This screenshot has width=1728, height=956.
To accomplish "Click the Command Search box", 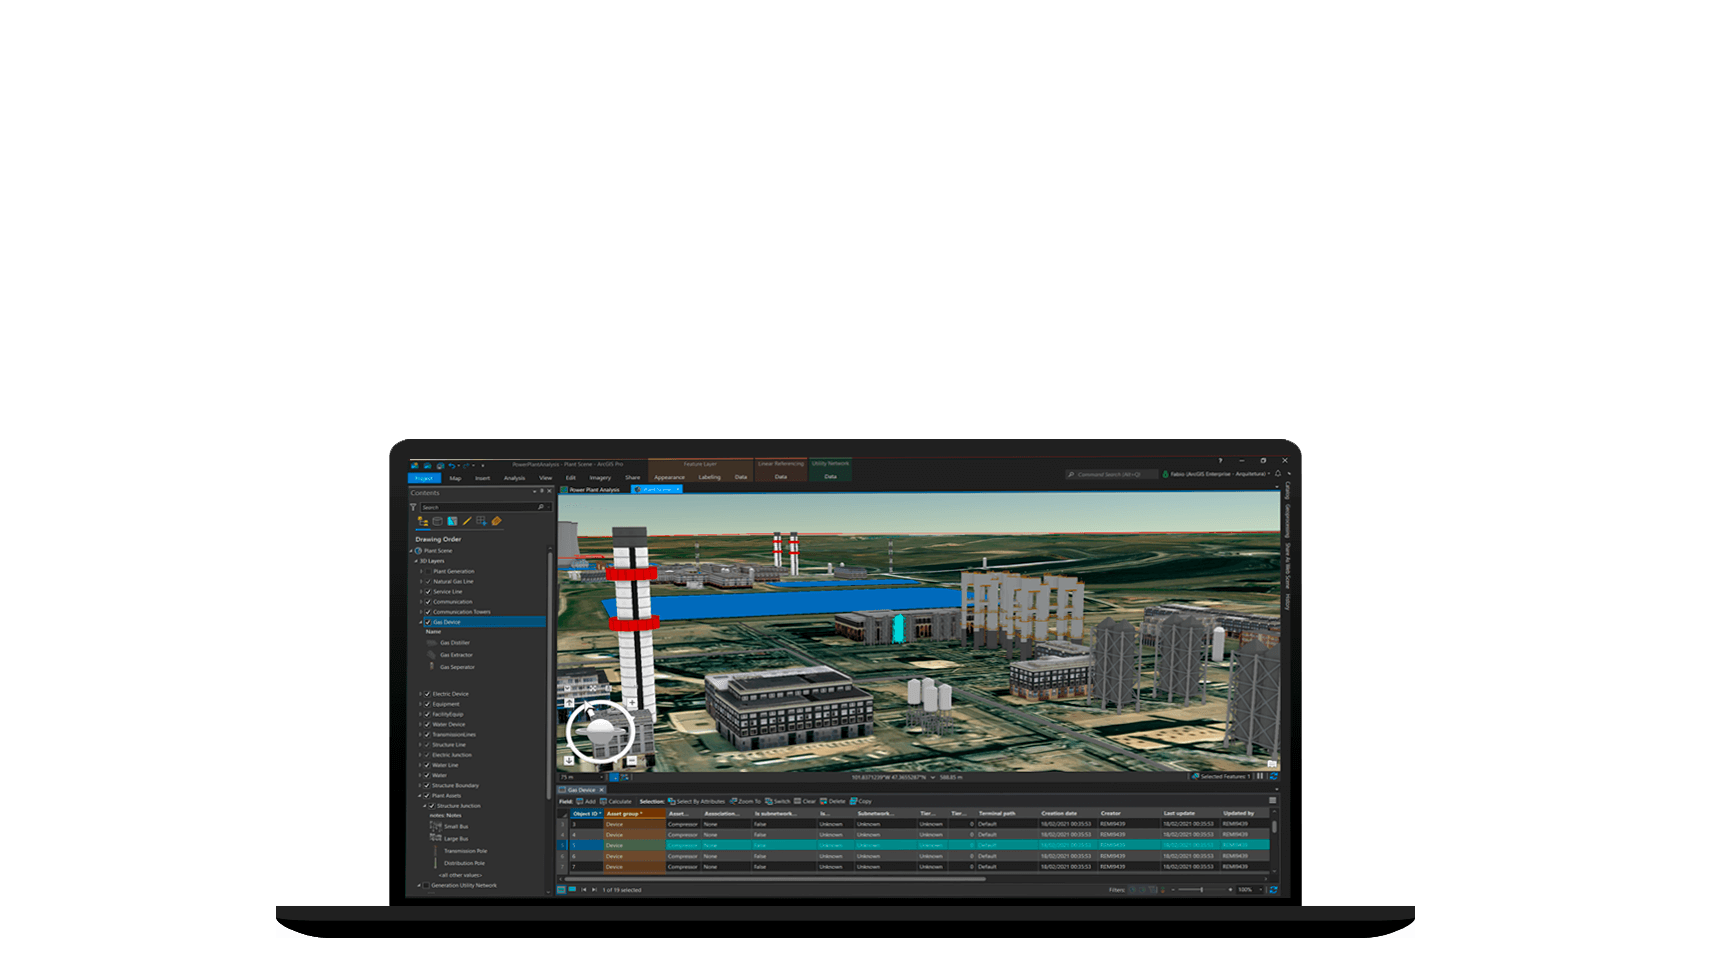I will 1111,474.
